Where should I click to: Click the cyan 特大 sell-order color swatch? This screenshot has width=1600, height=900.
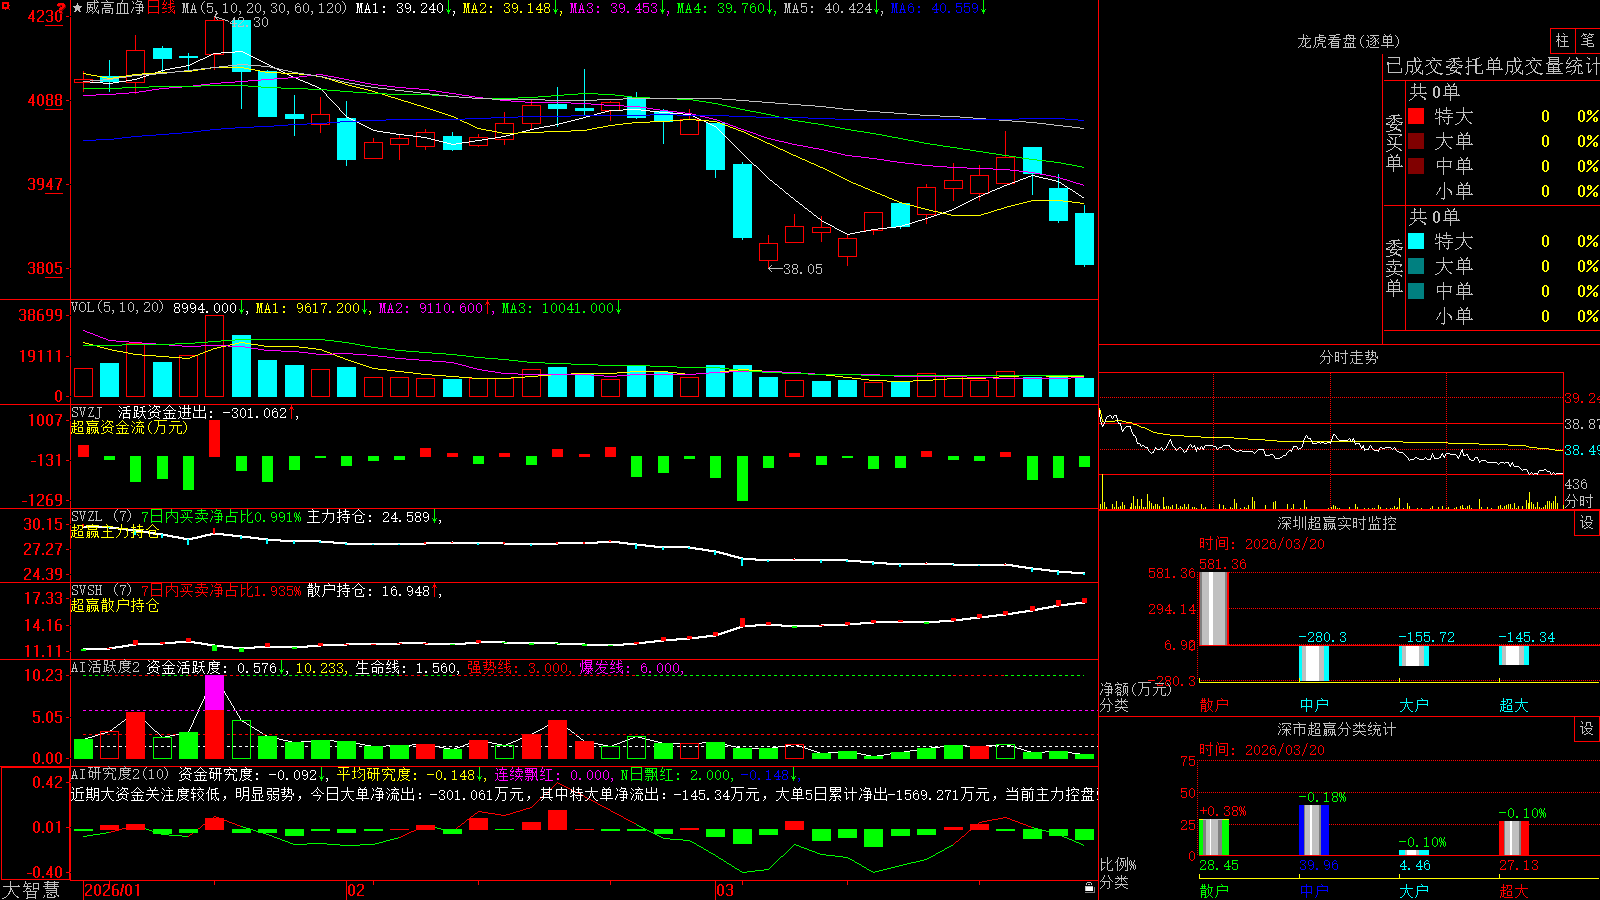coord(1416,241)
